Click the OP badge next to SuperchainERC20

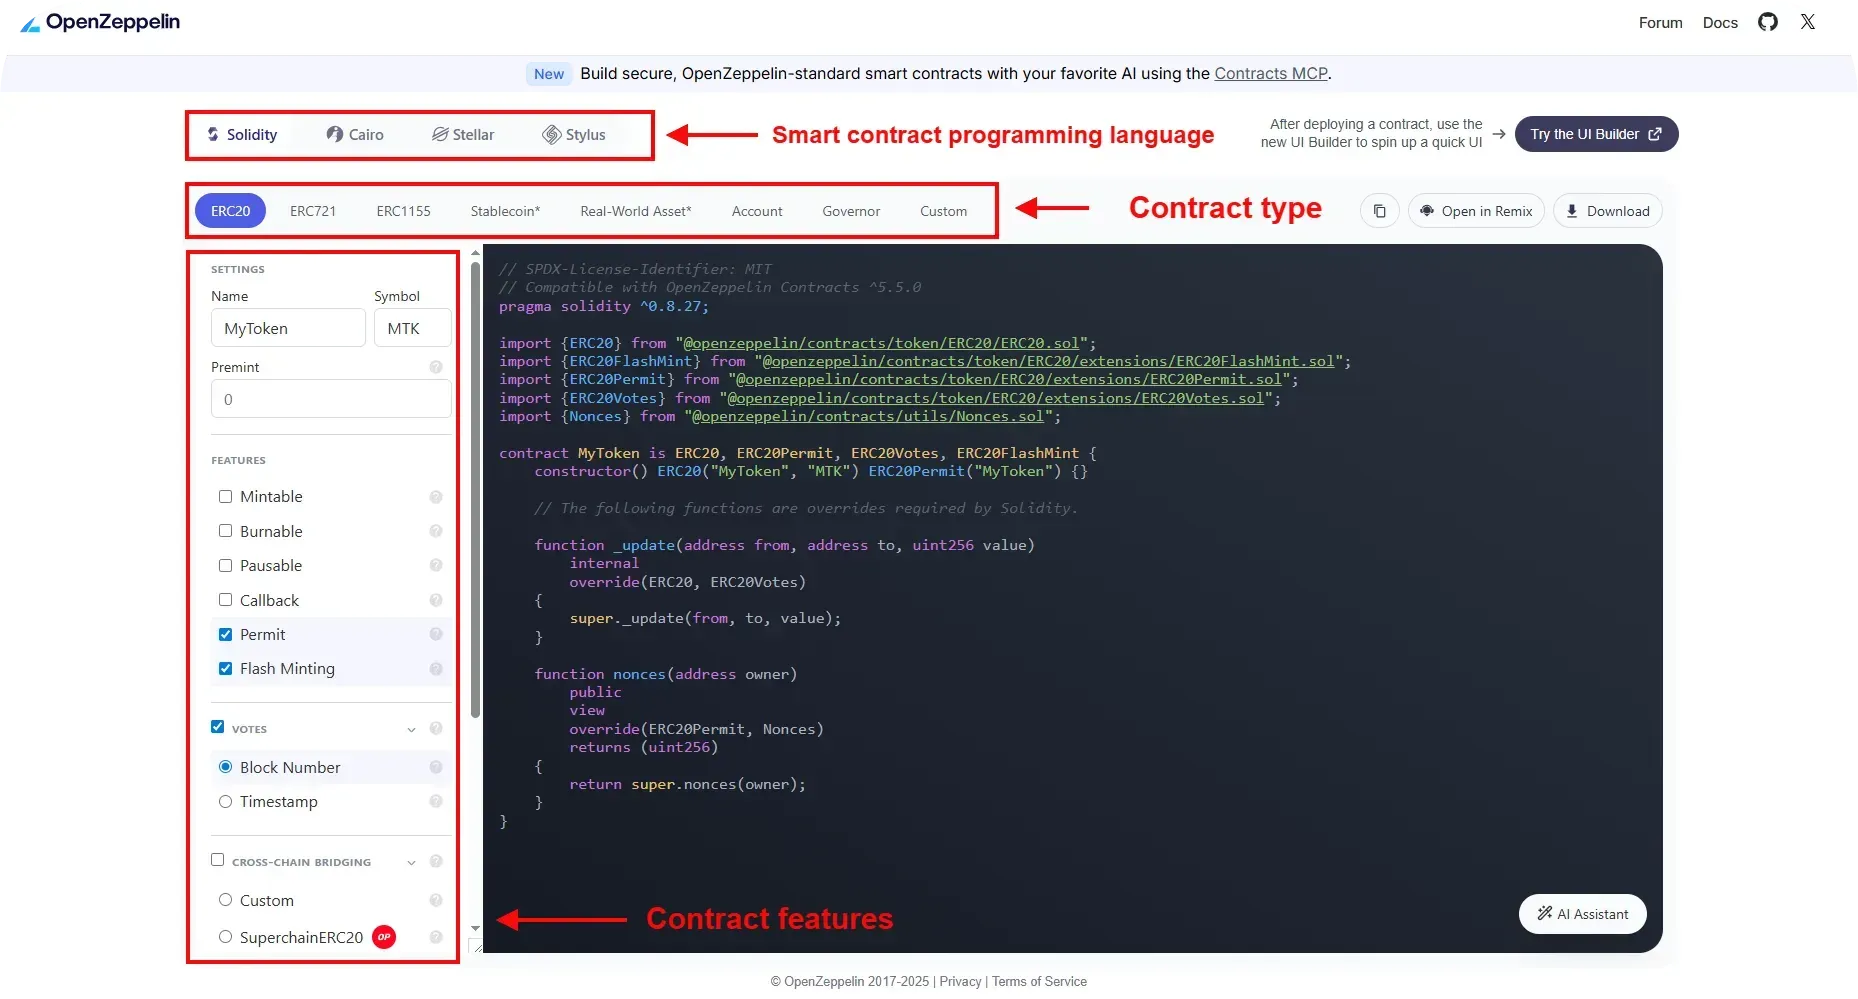pos(384,937)
